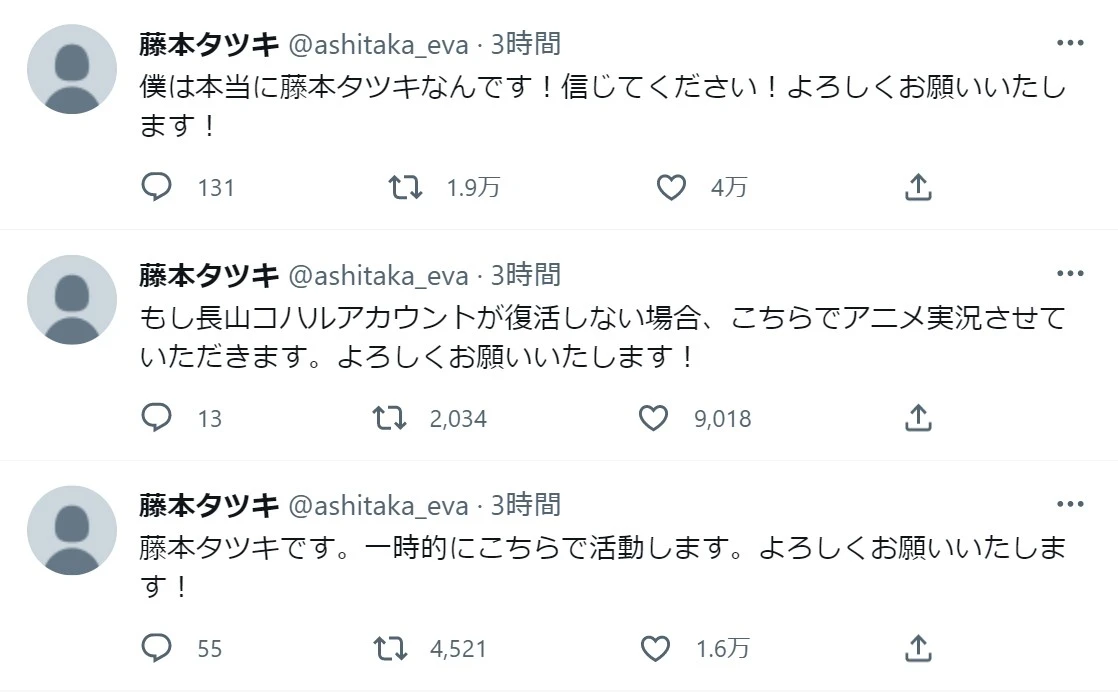Like the first tweet with 4万 likes
The image size is (1118, 698).
[x=670, y=186]
